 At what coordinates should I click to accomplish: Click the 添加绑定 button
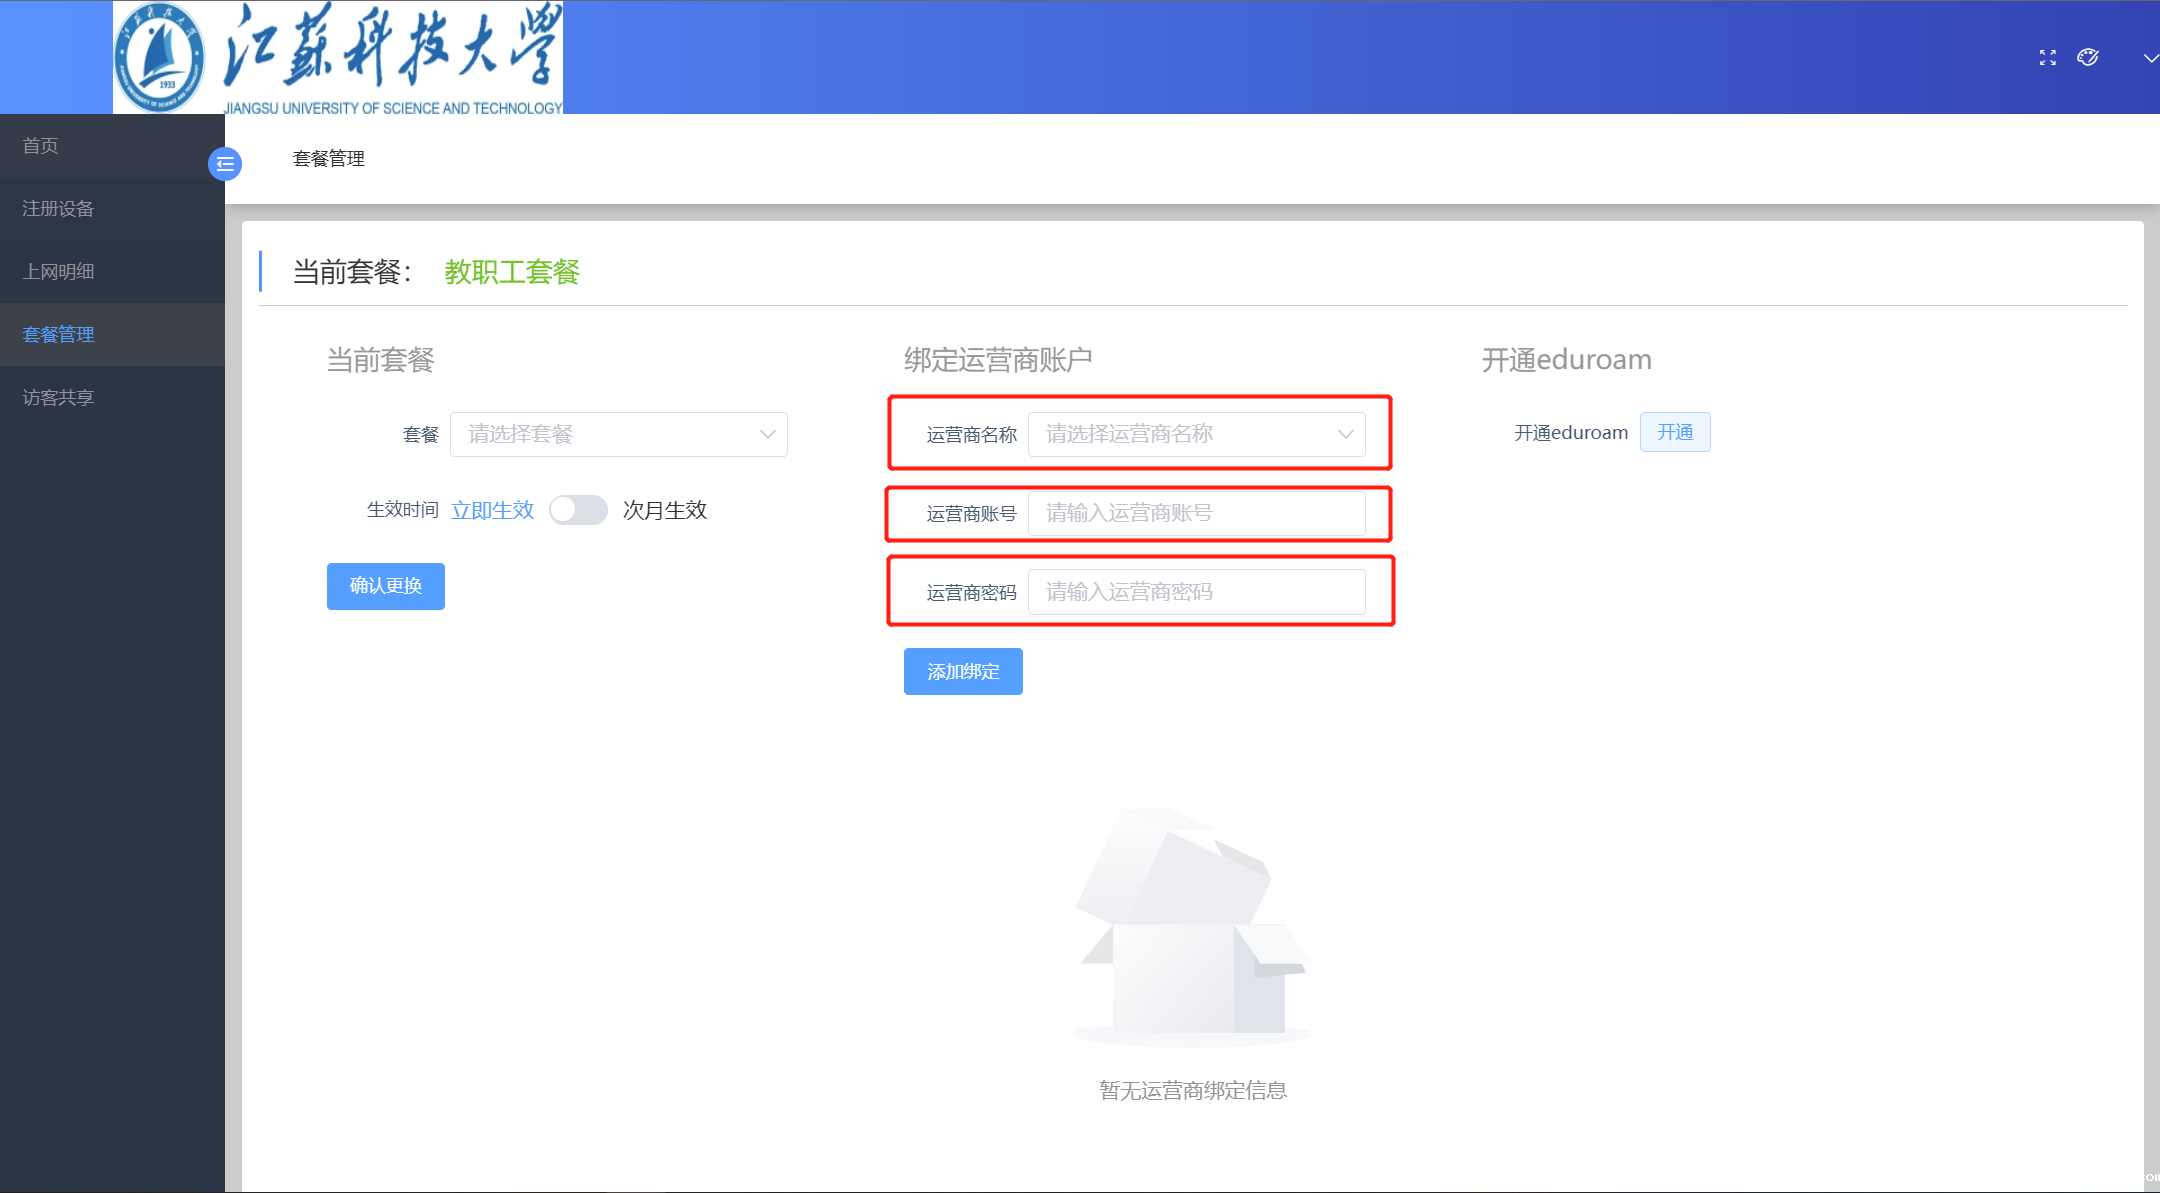[962, 671]
